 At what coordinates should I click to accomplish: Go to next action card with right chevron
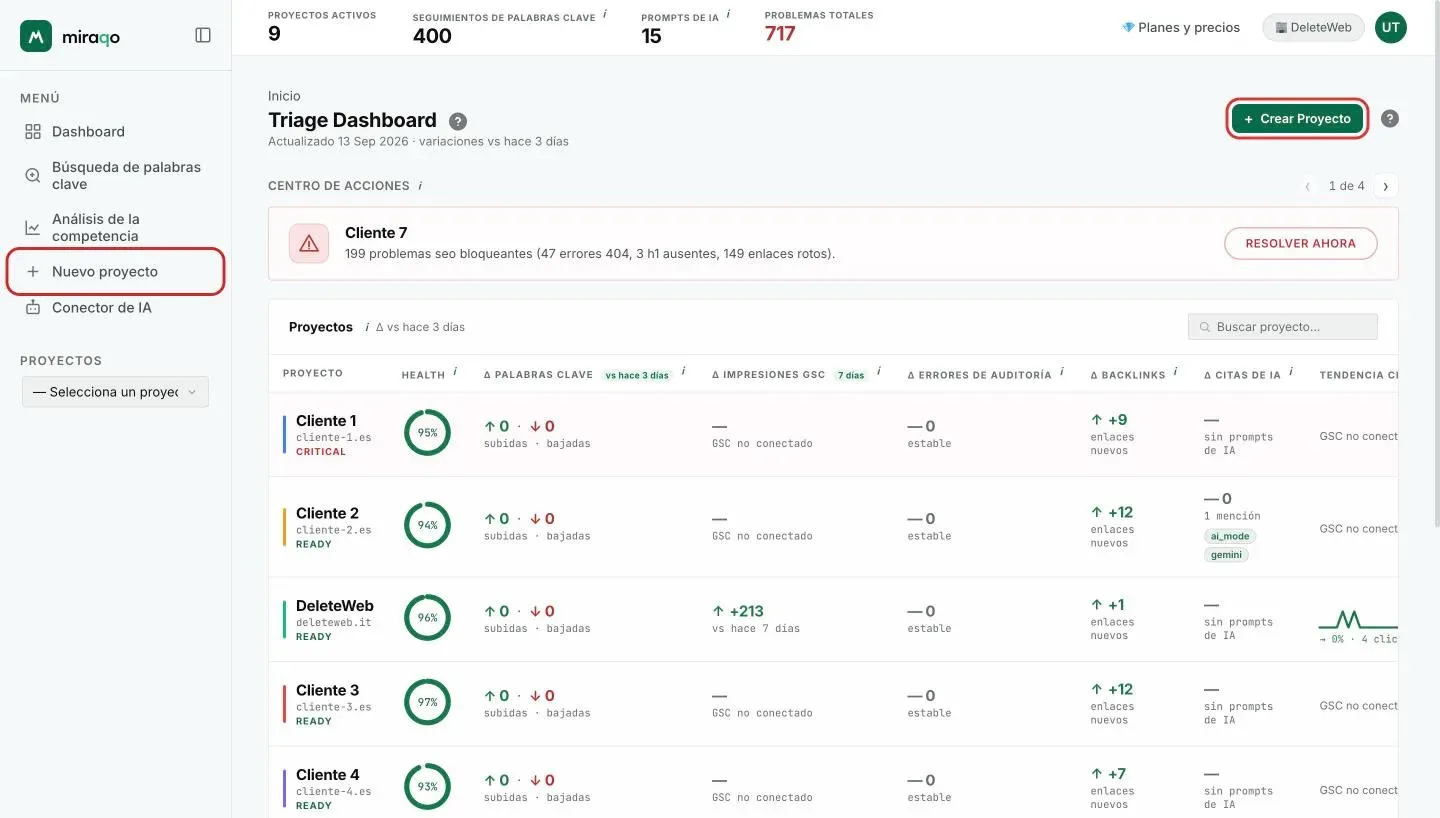1386,186
